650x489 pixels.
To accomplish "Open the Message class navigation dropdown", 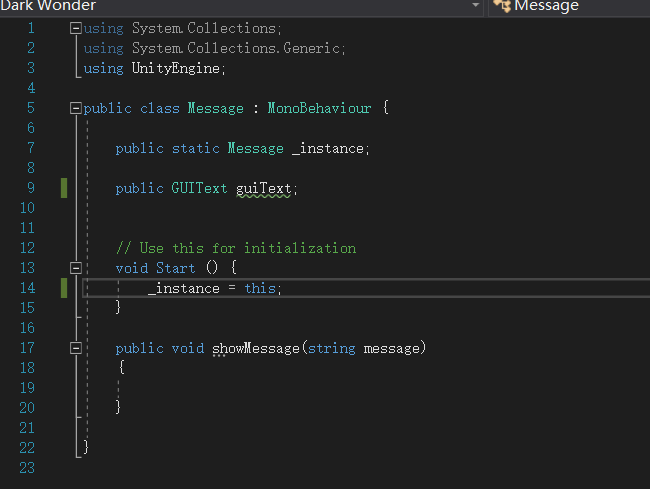I will coord(570,6).
